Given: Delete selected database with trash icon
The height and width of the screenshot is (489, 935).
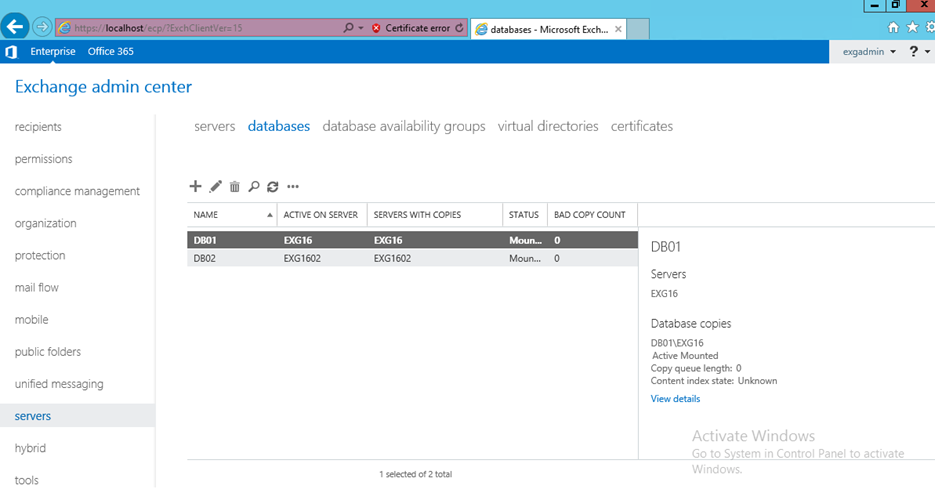Looking at the screenshot, I should tap(234, 187).
